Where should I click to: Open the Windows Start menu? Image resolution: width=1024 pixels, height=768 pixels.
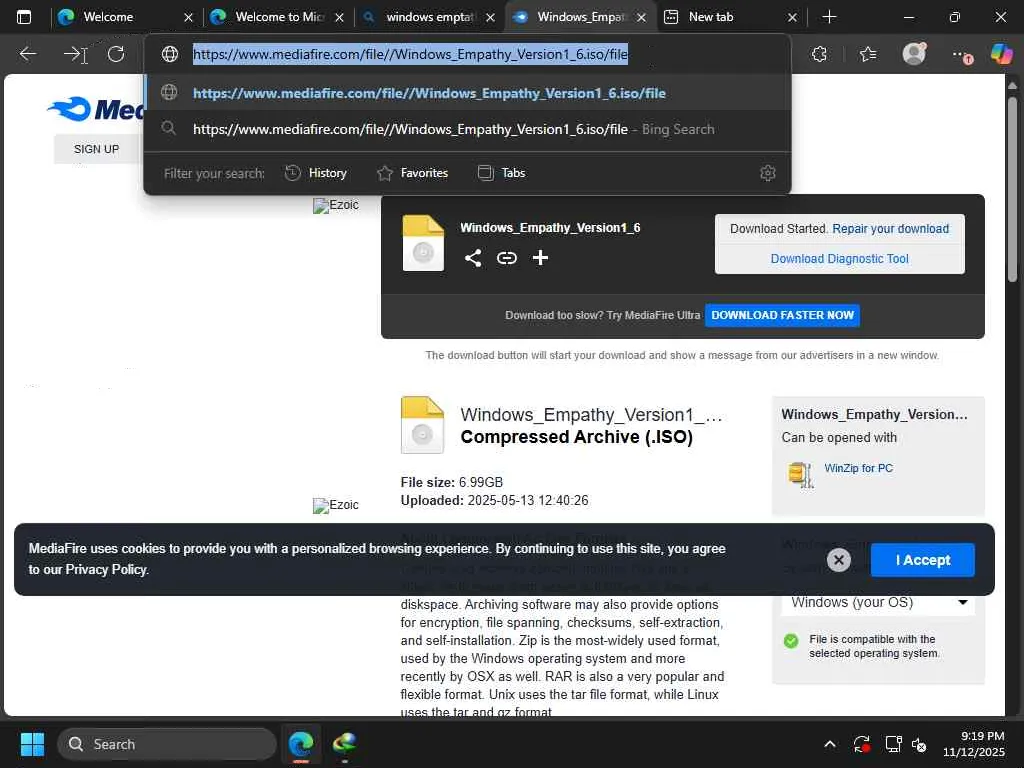point(32,744)
